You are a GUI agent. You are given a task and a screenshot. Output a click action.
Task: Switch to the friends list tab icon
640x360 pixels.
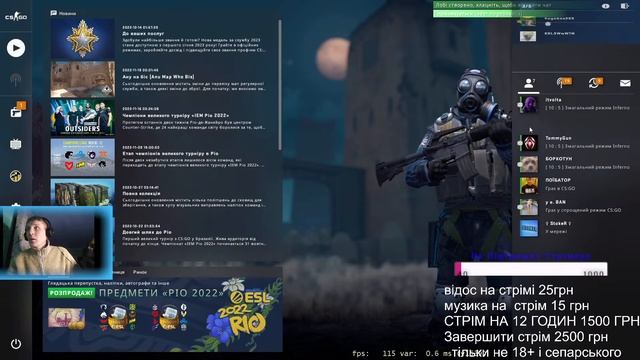click(x=529, y=83)
